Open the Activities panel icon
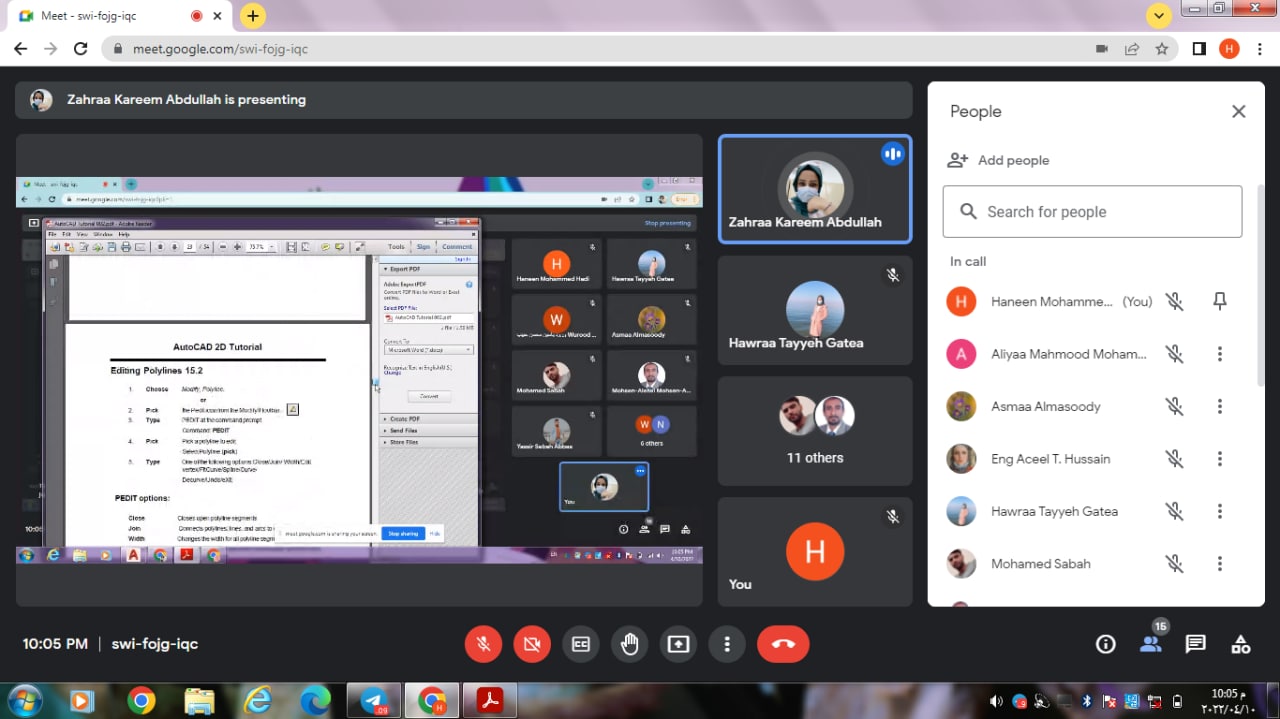This screenshot has width=1280, height=719. [1240, 645]
